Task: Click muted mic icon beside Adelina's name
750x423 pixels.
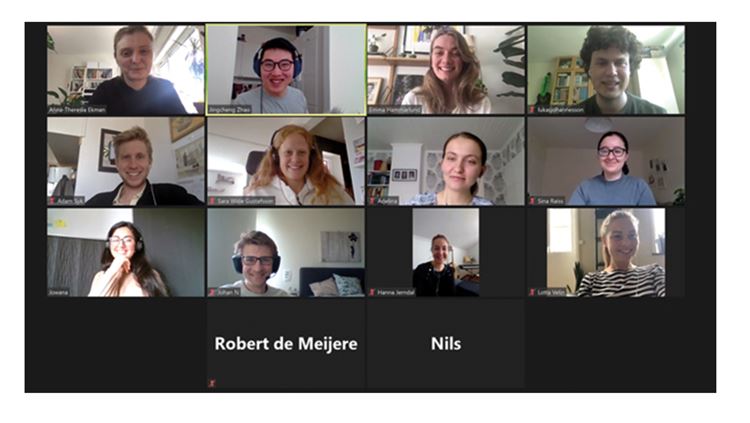Action: coord(372,201)
